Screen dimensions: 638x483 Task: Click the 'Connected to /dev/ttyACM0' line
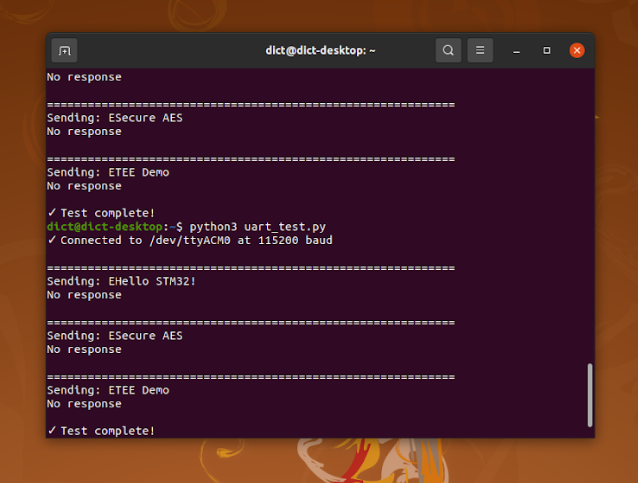pyautogui.click(x=190, y=240)
